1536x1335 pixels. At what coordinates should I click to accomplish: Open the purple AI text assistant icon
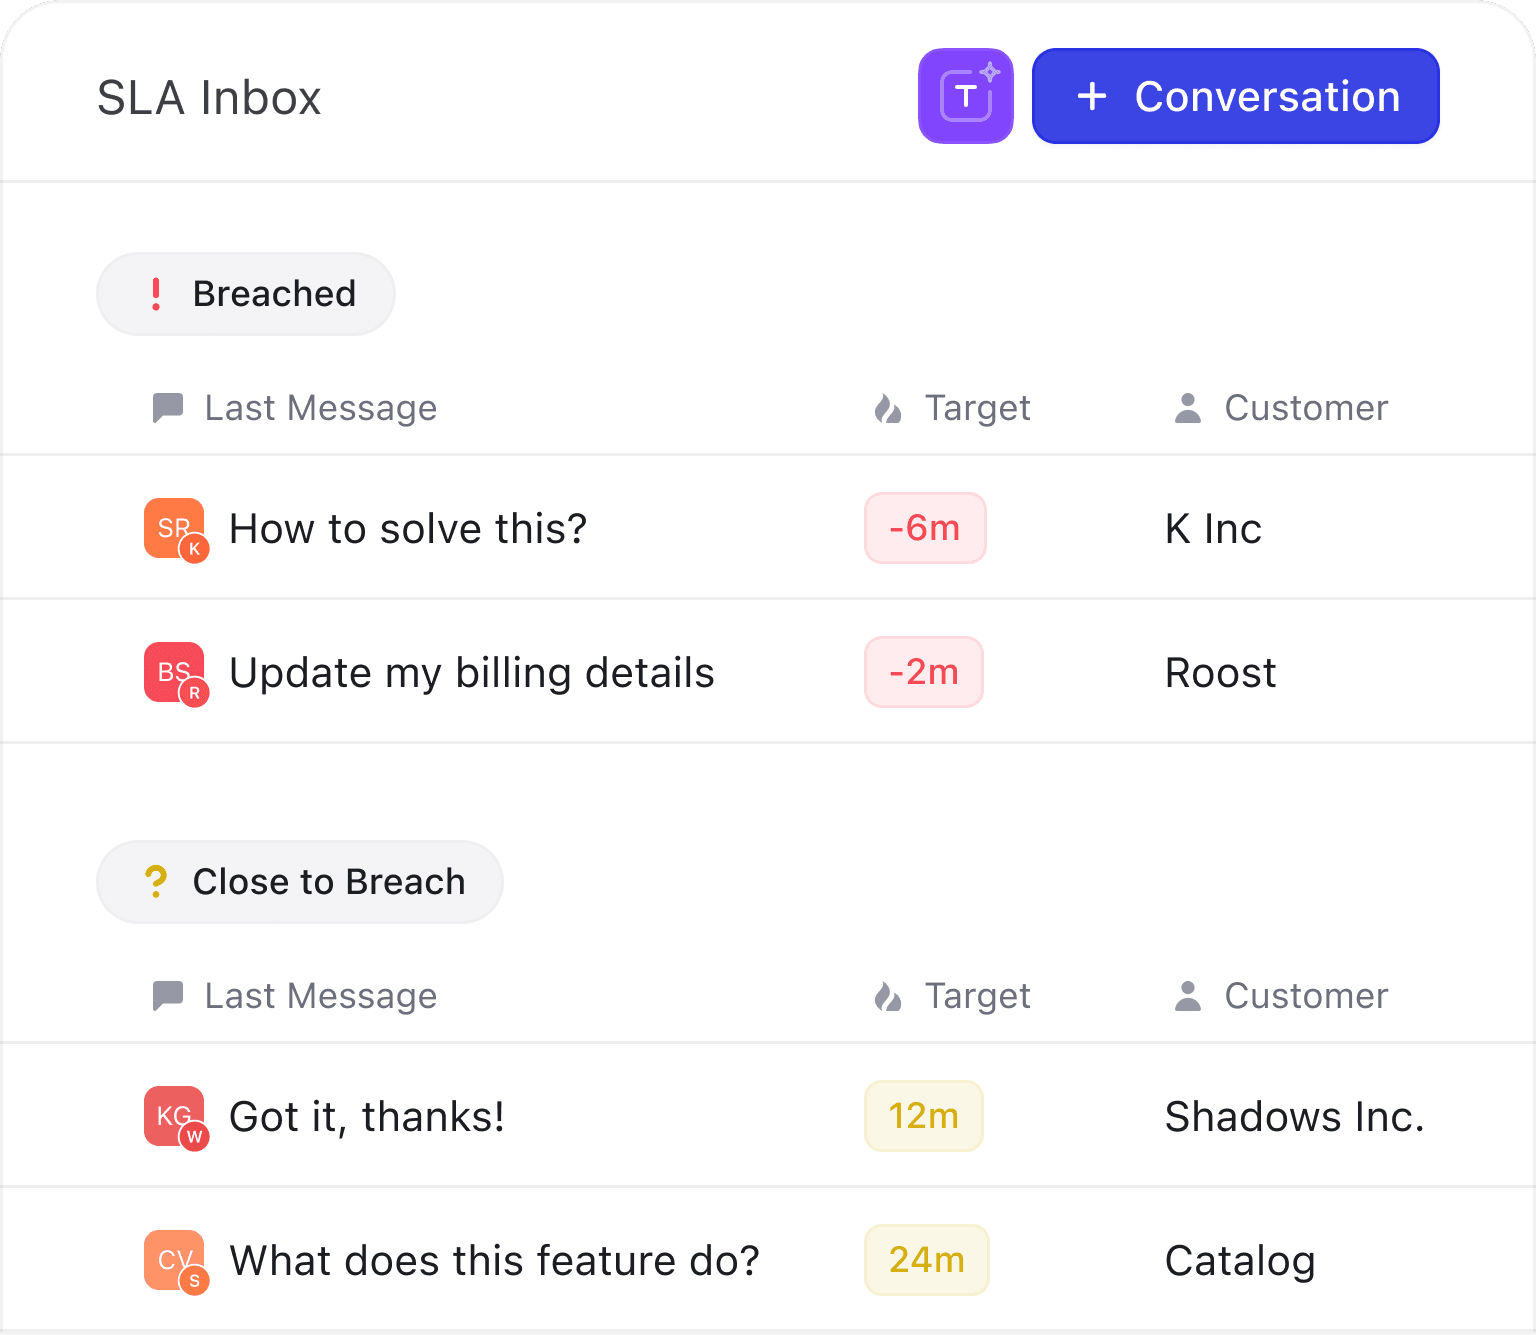coord(966,96)
